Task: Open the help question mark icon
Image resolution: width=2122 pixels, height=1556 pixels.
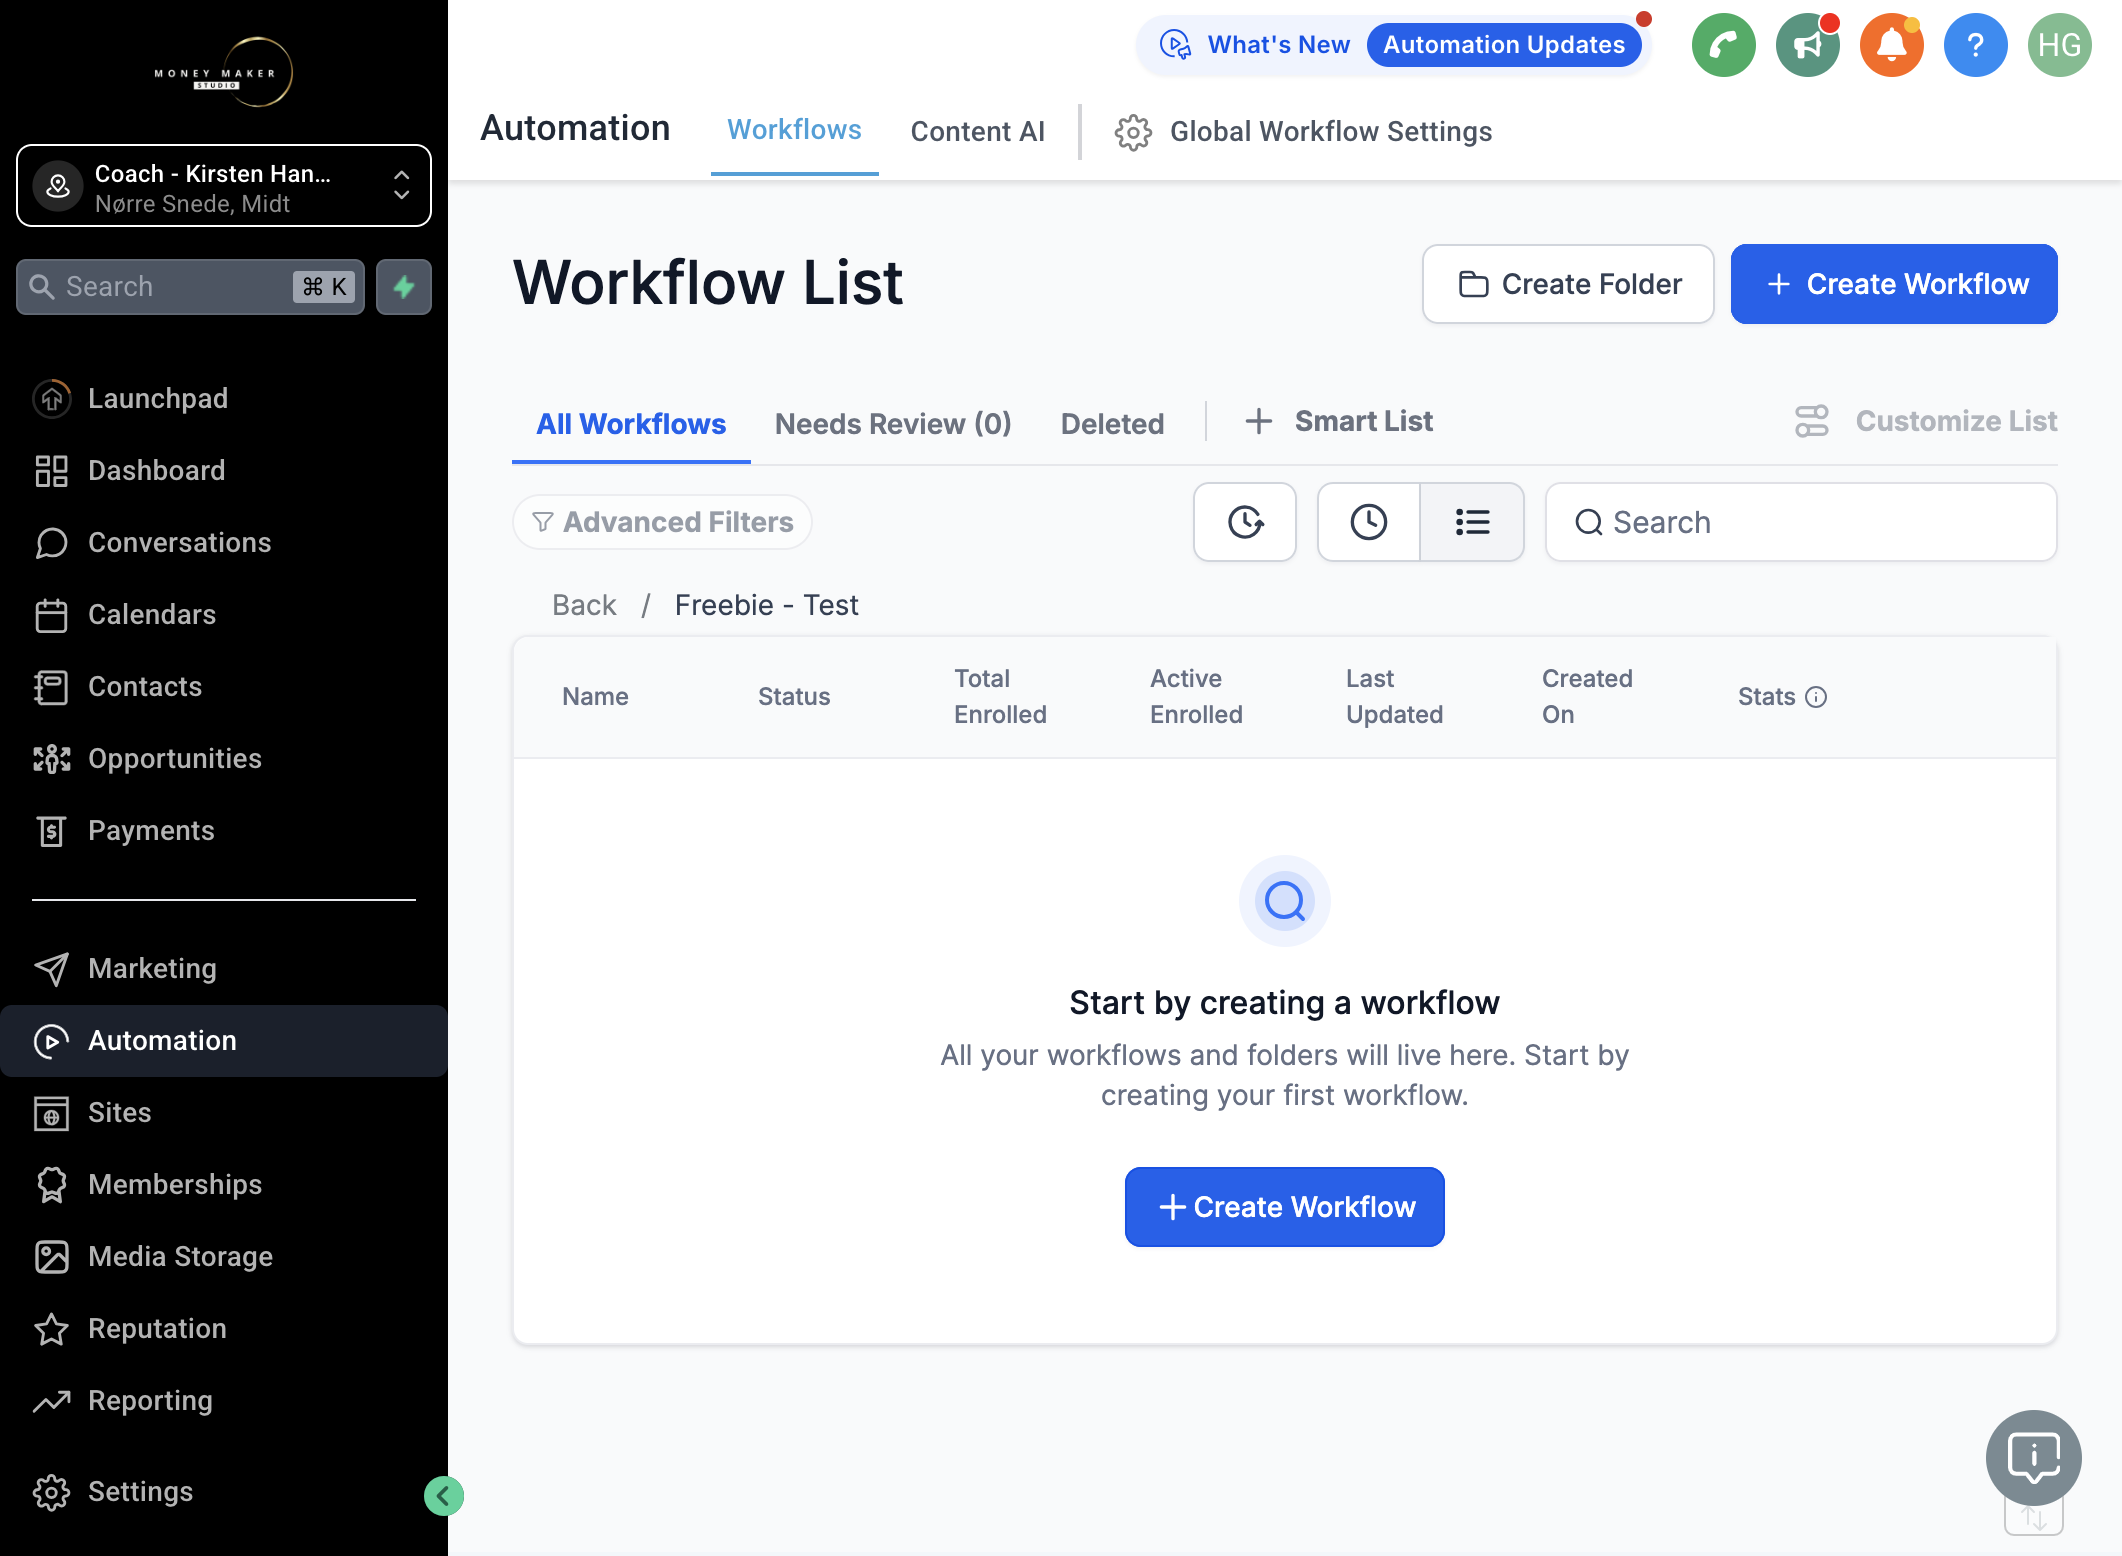Action: point(1975,45)
